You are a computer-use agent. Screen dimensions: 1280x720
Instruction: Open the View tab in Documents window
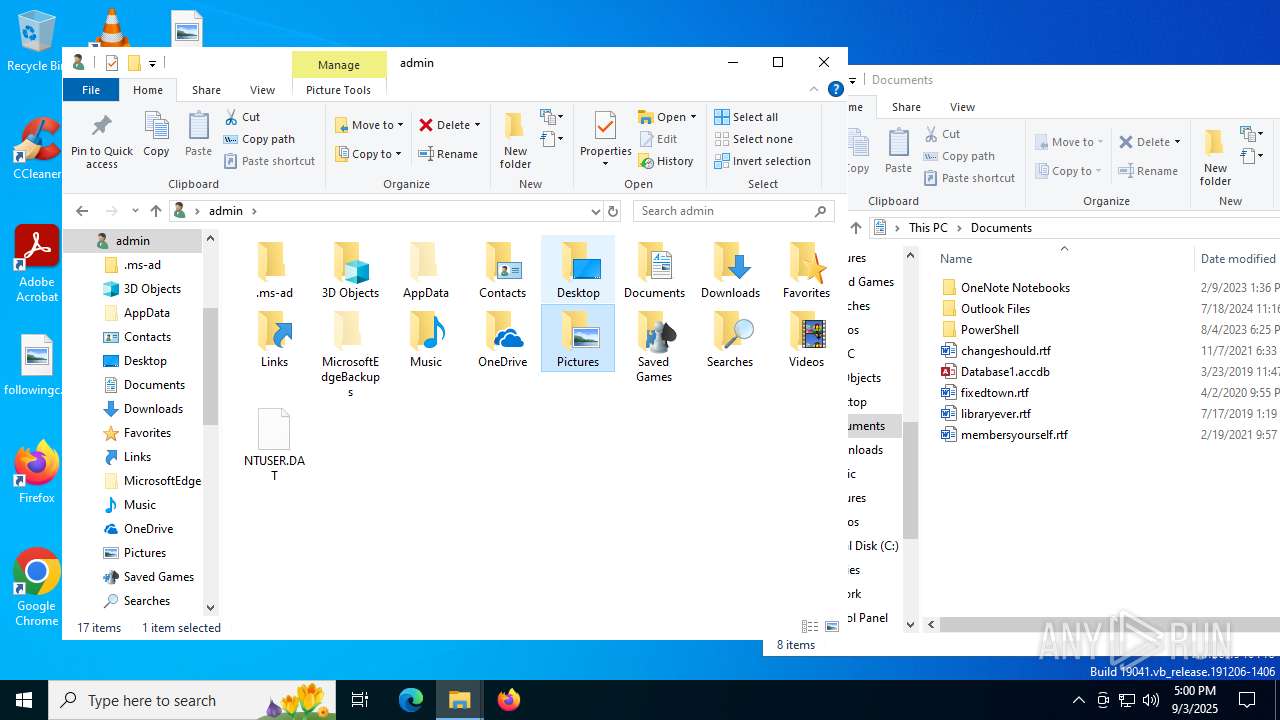tap(962, 107)
